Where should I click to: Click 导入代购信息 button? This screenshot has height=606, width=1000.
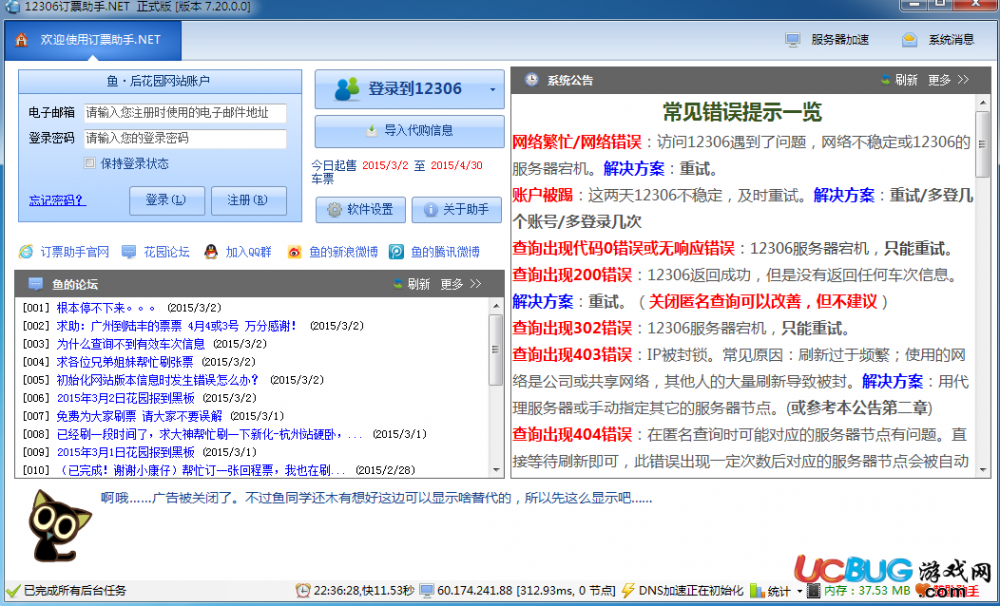(x=409, y=131)
